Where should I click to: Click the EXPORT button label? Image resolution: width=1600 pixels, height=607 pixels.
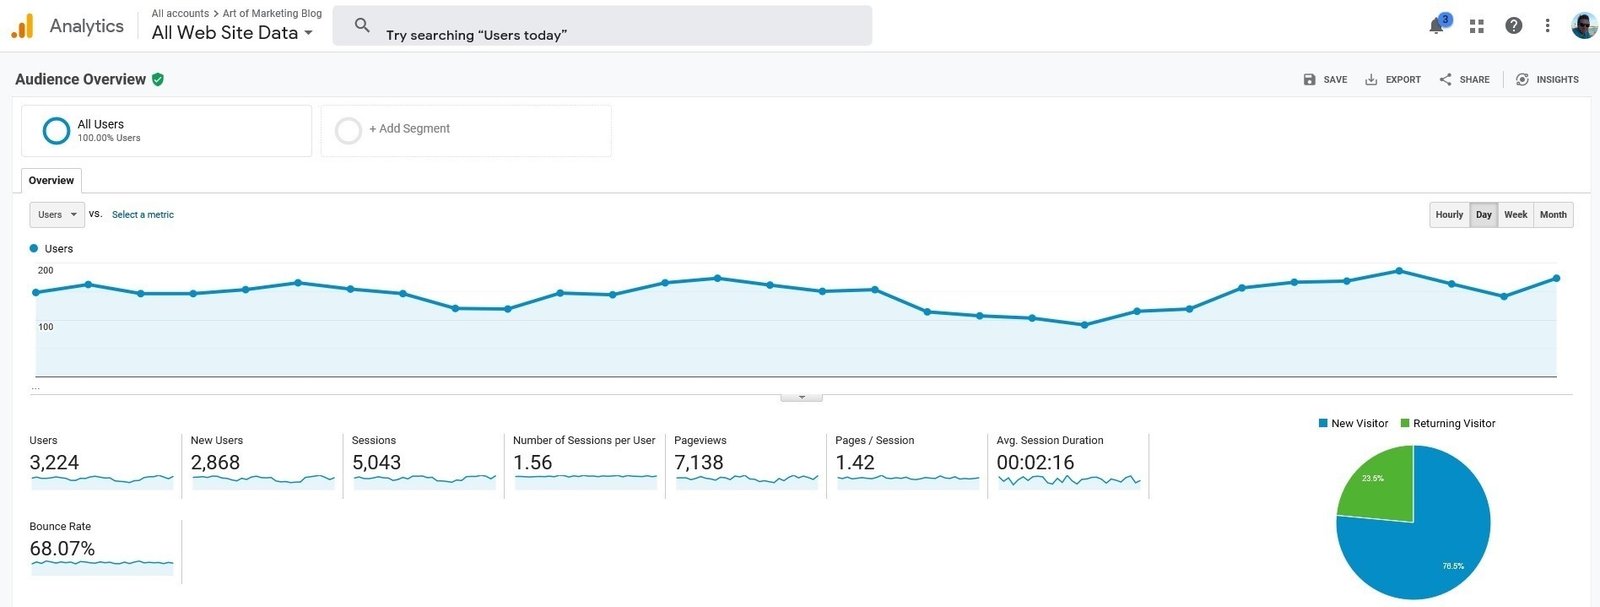pyautogui.click(x=1403, y=80)
